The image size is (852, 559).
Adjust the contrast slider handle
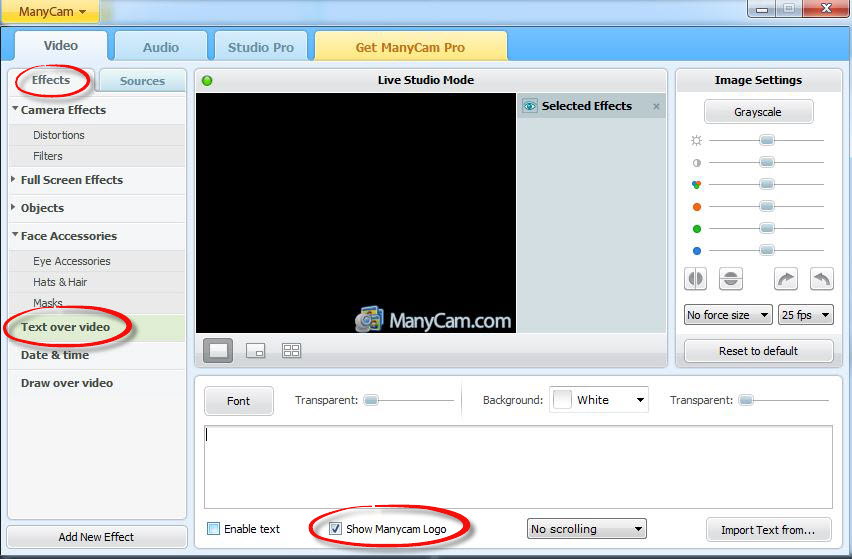coord(767,162)
